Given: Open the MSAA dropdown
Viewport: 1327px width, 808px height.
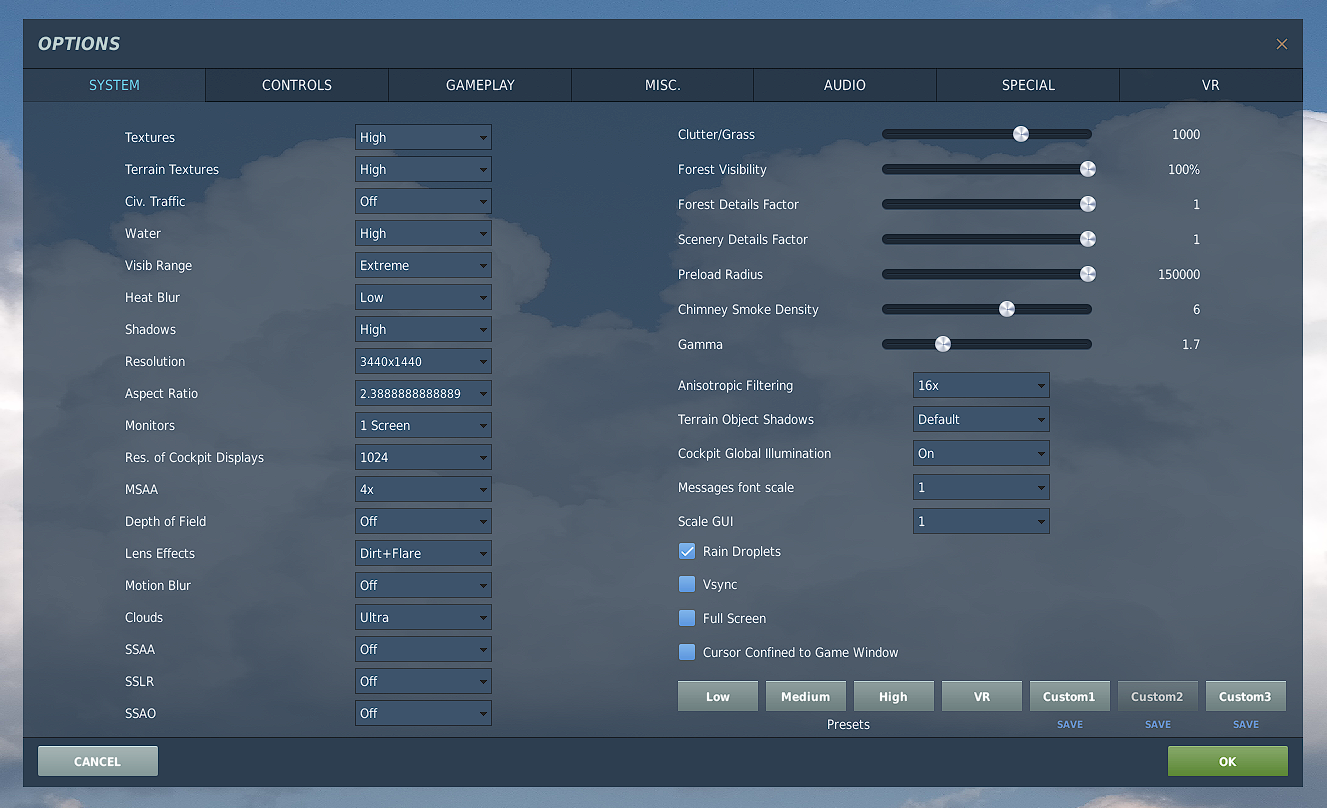Looking at the screenshot, I should click(423, 489).
